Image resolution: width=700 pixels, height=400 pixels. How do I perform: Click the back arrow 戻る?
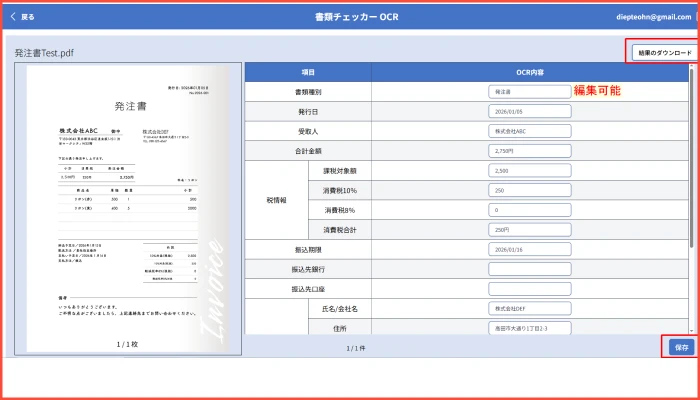point(22,16)
